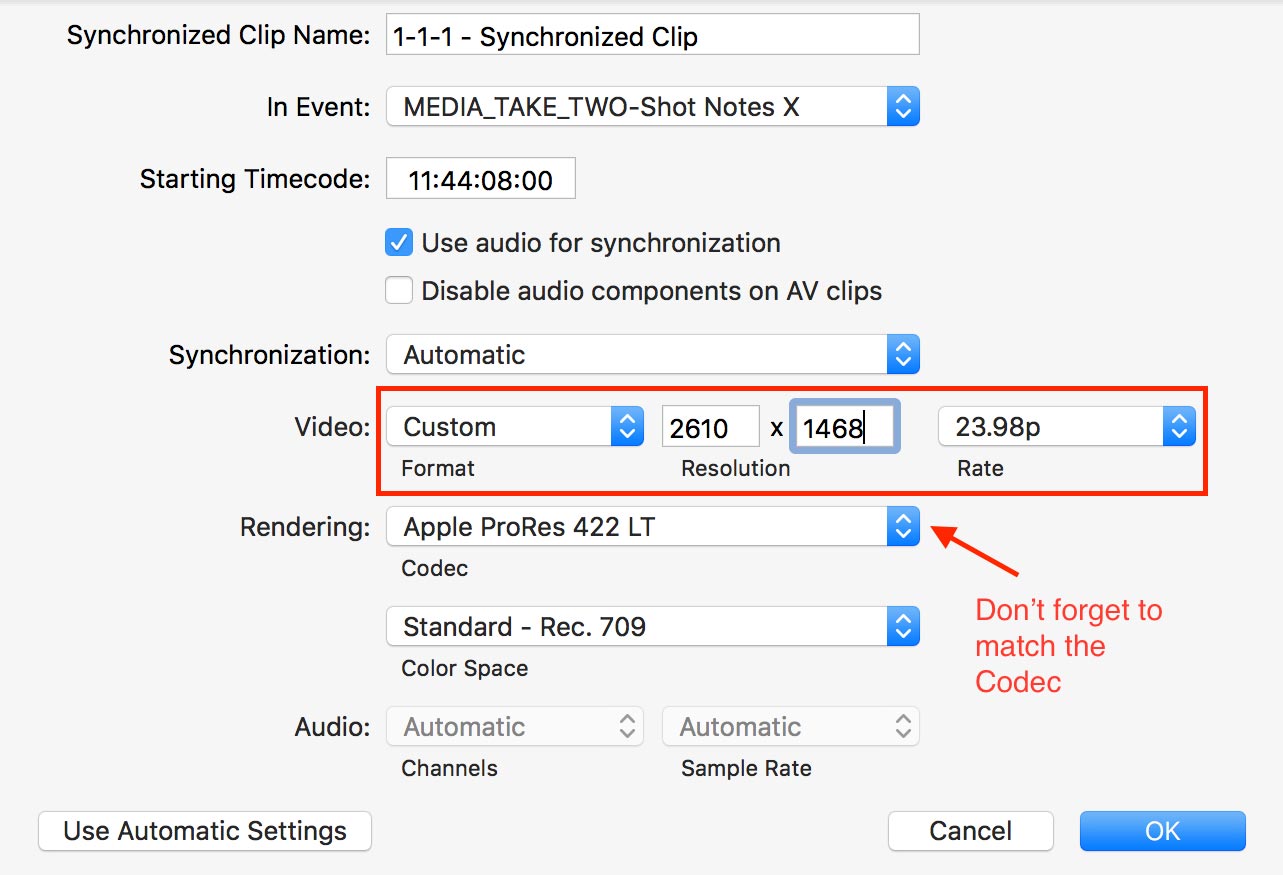
Task: Edit the Synchronized Clip Name field
Action: pos(652,36)
